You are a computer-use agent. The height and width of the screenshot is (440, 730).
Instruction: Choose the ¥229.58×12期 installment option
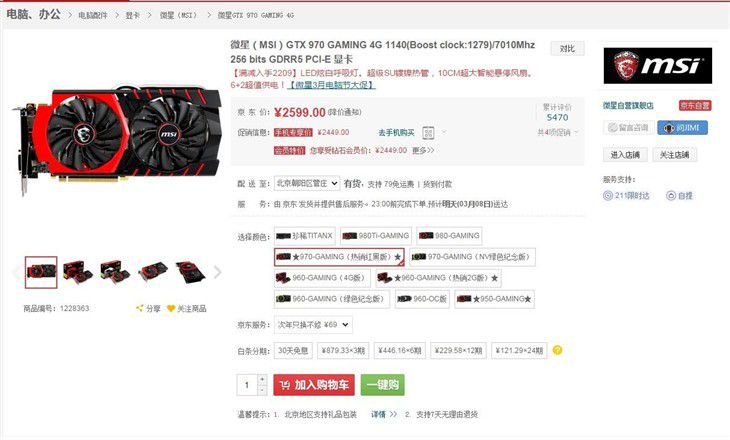458,351
